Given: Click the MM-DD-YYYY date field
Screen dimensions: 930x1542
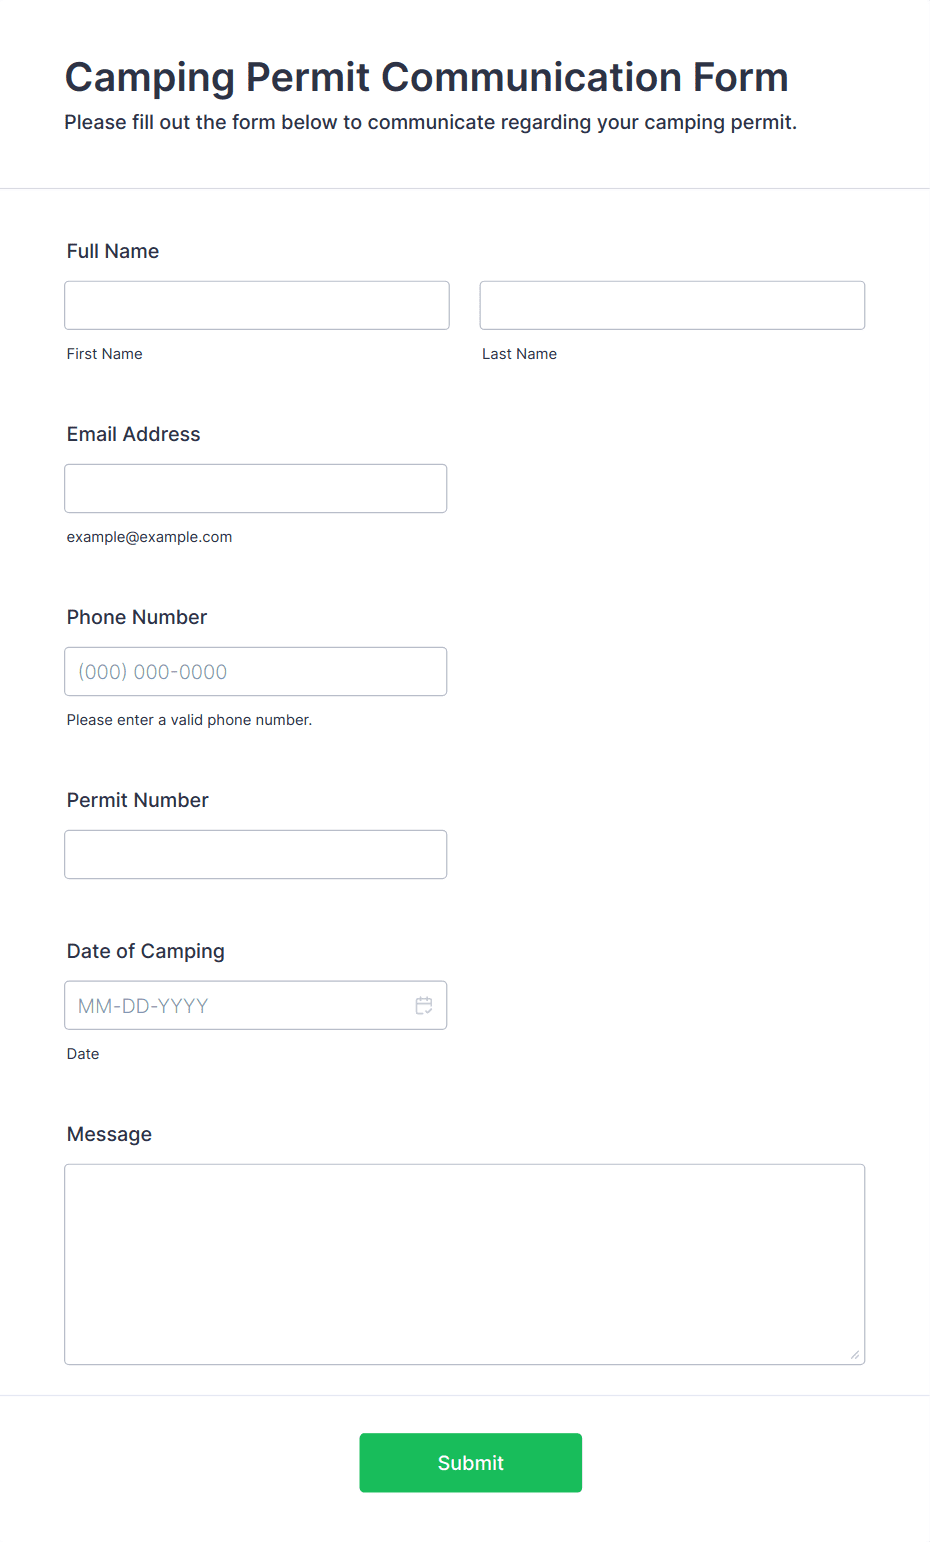Looking at the screenshot, I should pyautogui.click(x=256, y=1005).
